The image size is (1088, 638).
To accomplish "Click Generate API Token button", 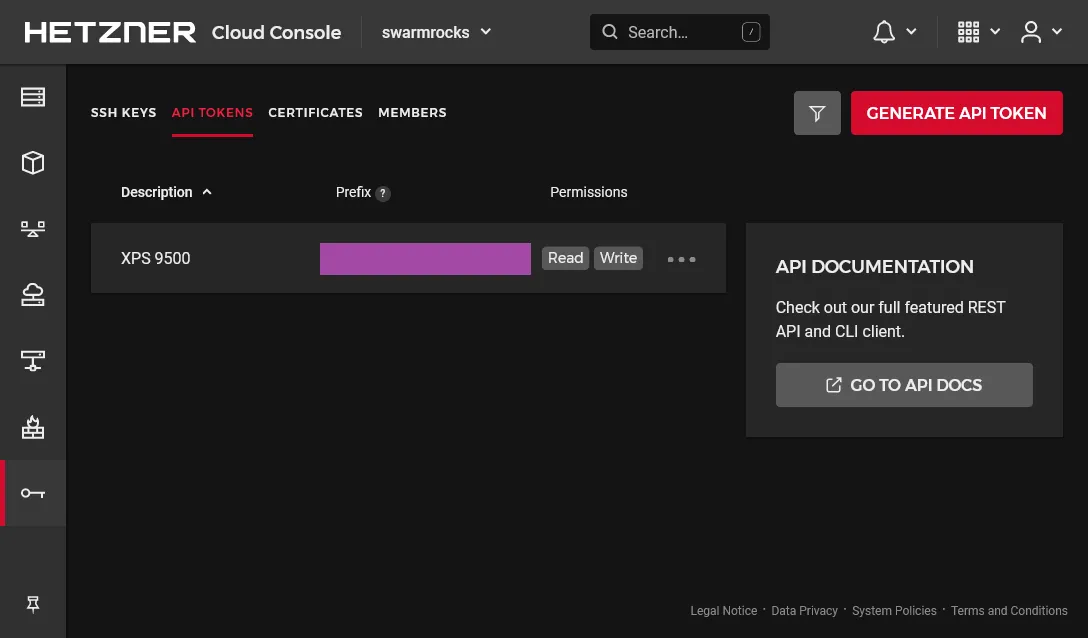I will [x=956, y=113].
